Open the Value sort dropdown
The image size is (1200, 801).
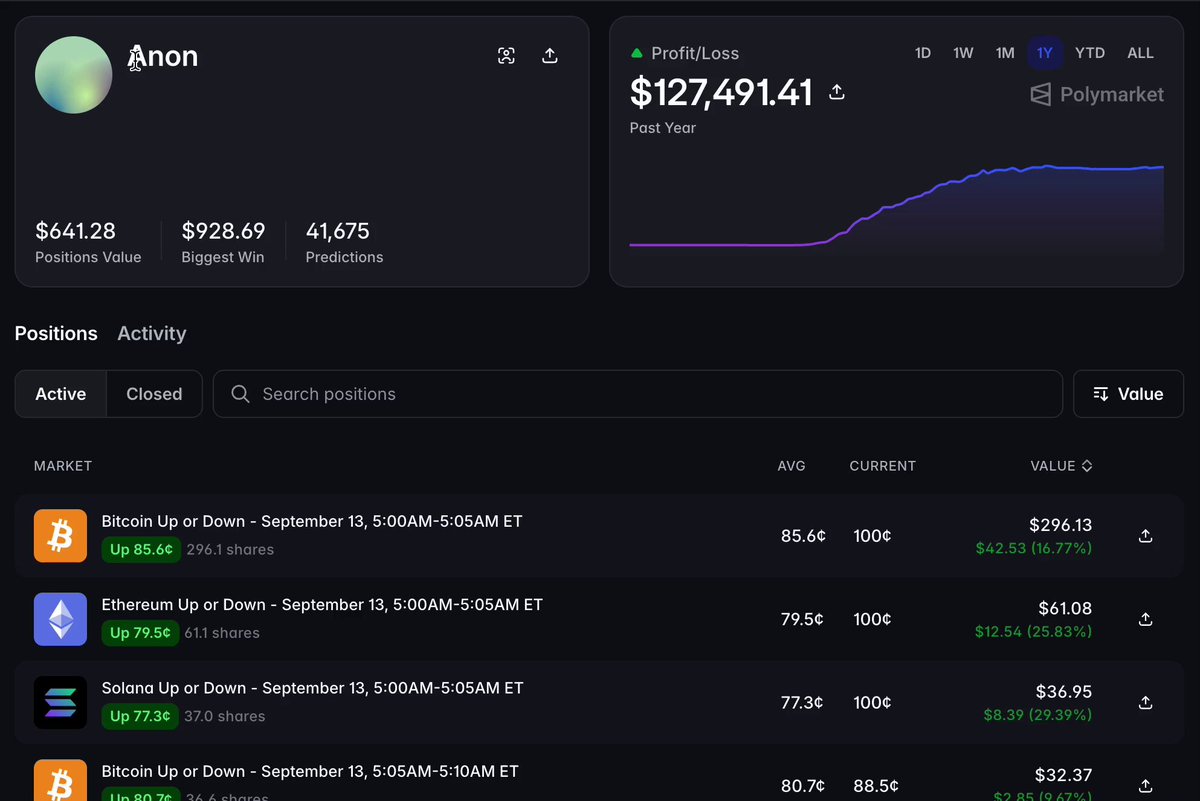pyautogui.click(x=1128, y=394)
